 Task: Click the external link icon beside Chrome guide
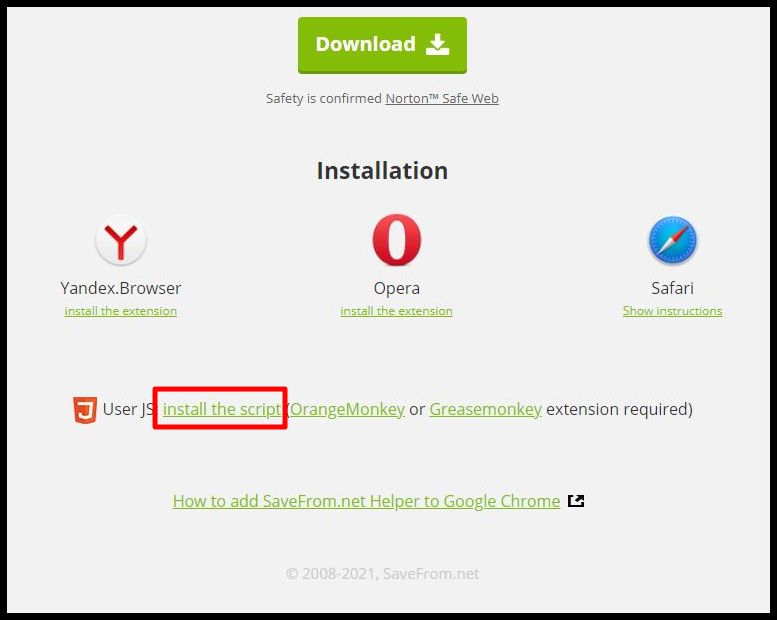click(x=576, y=501)
